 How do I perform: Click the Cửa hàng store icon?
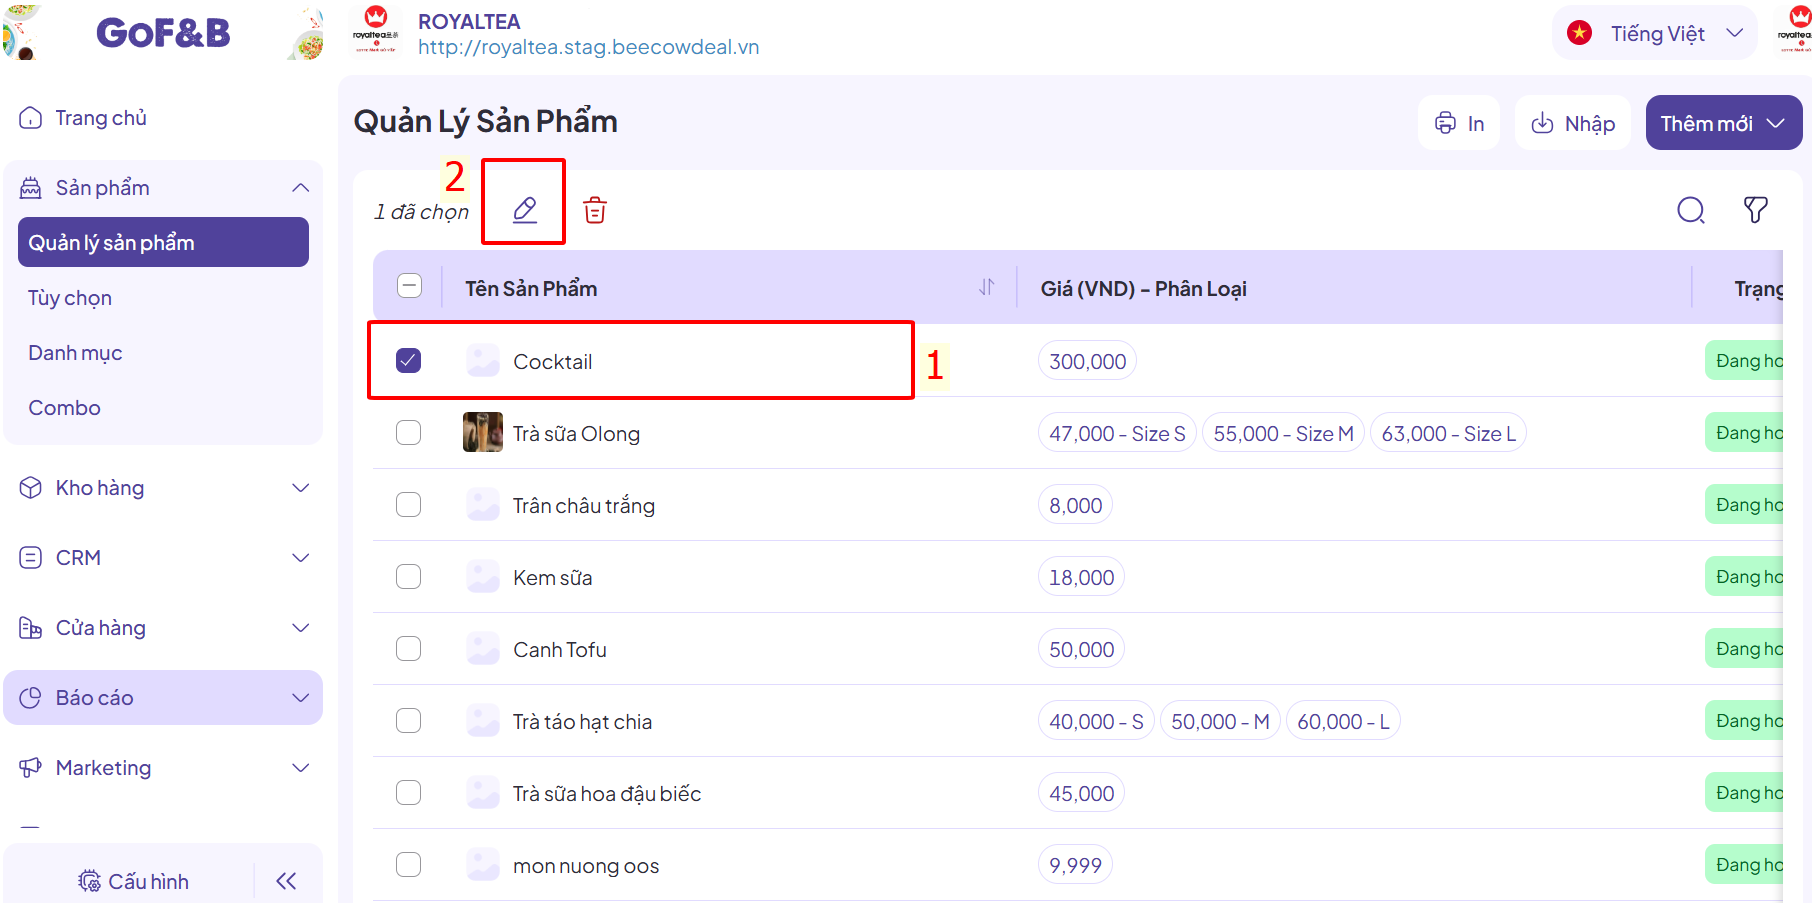31,628
